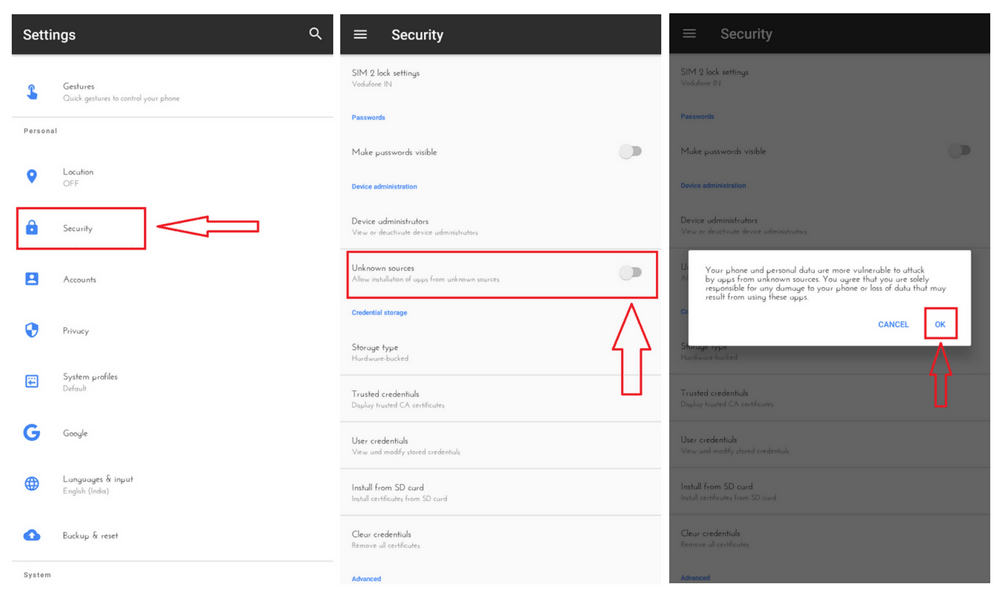The image size is (1000, 600).
Task: Enable Unknown sources switch on undimmed screen
Action: click(630, 272)
